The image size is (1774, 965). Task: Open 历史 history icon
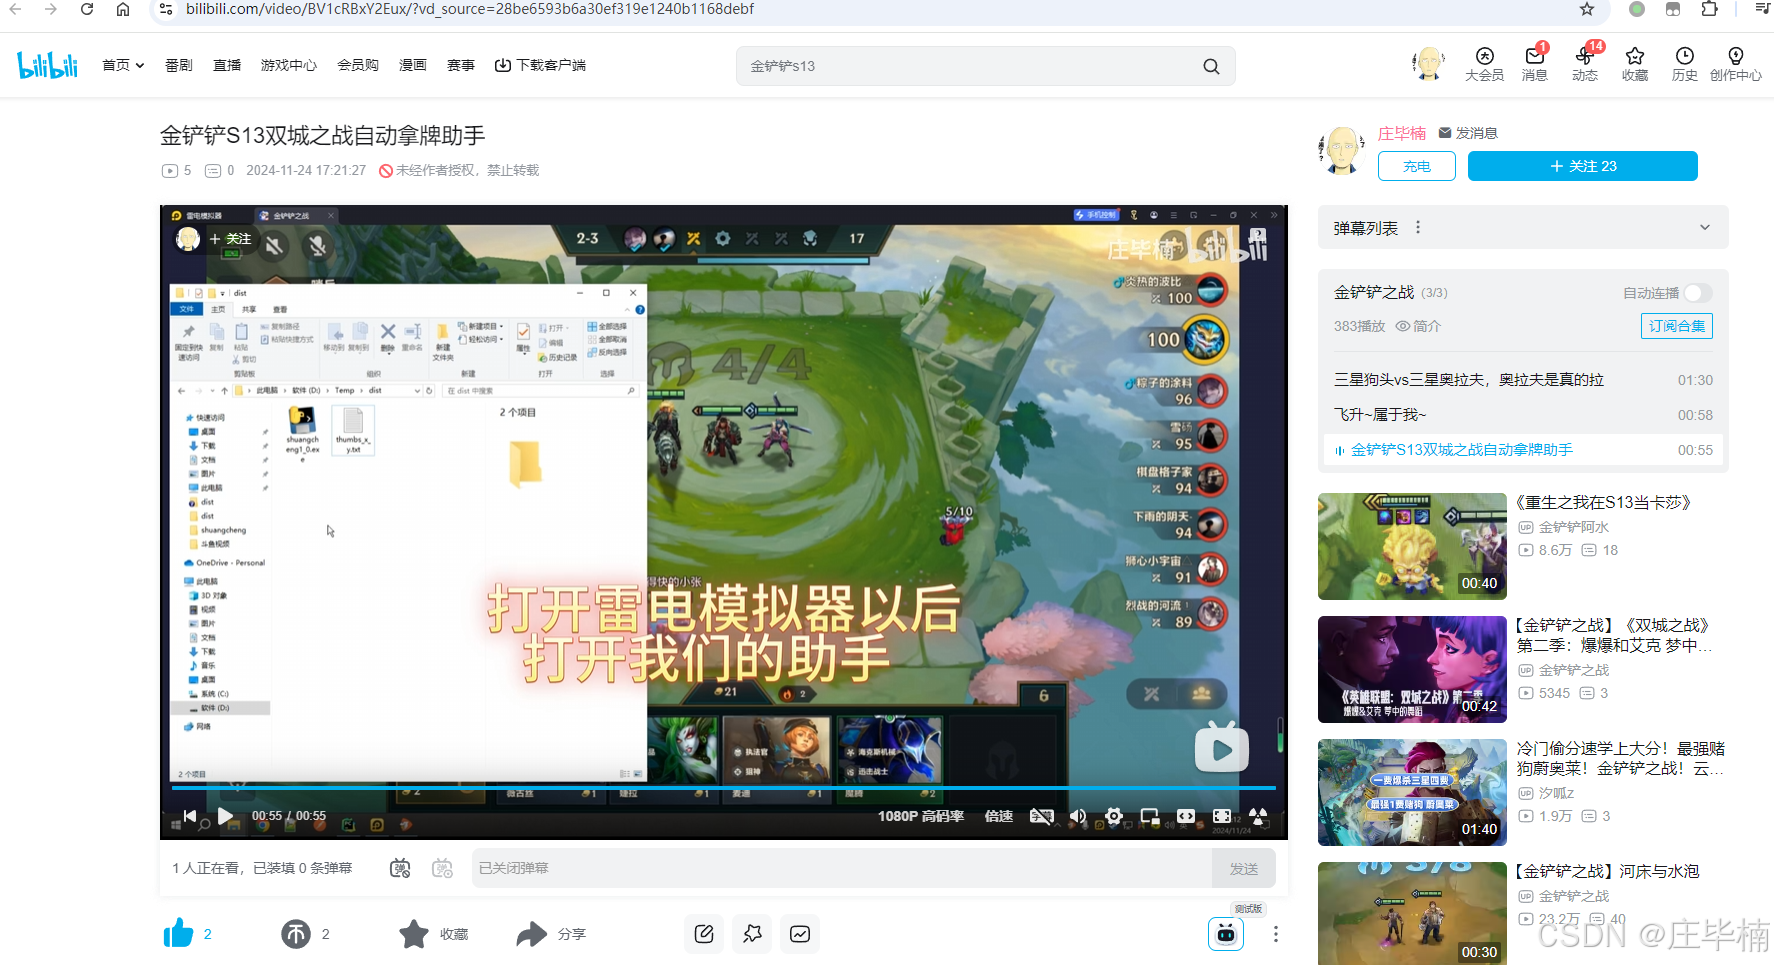click(x=1685, y=64)
